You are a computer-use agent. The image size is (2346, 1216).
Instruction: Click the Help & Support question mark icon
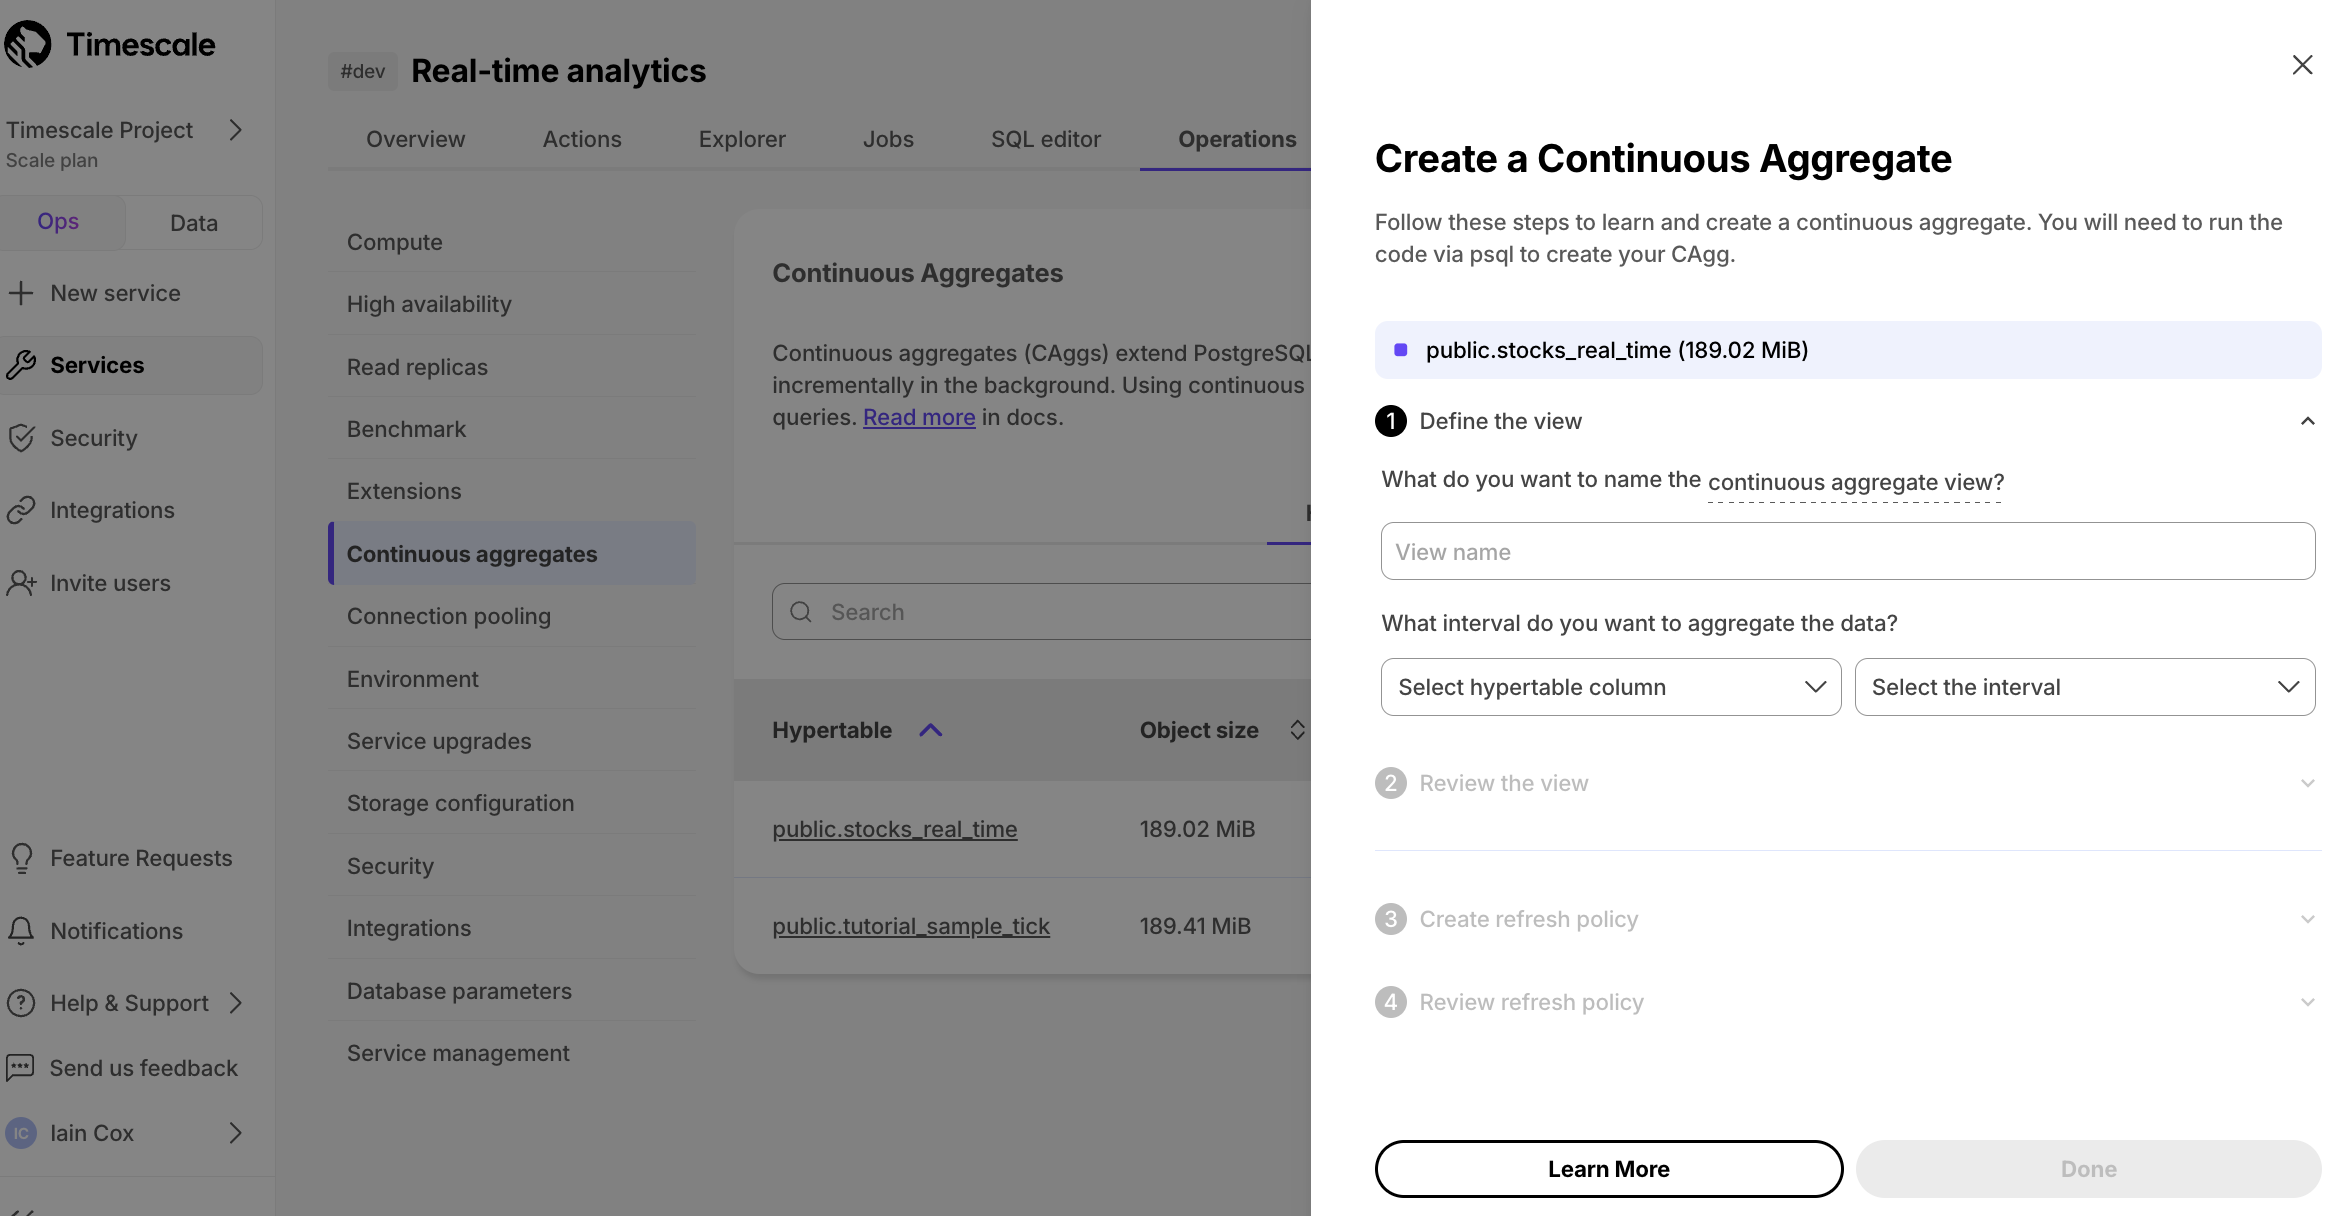click(x=21, y=1003)
